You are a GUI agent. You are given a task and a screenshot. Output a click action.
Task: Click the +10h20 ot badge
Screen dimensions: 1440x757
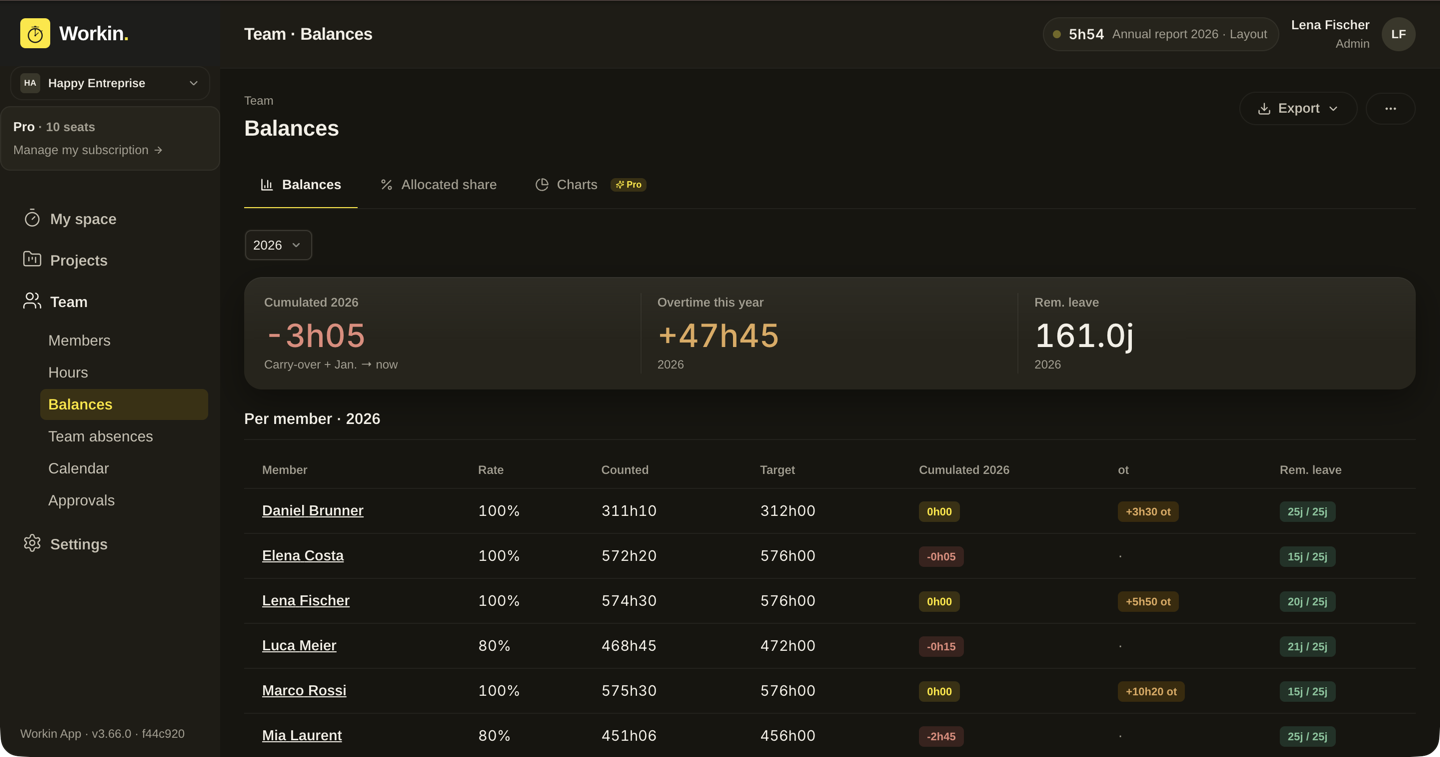pos(1151,692)
